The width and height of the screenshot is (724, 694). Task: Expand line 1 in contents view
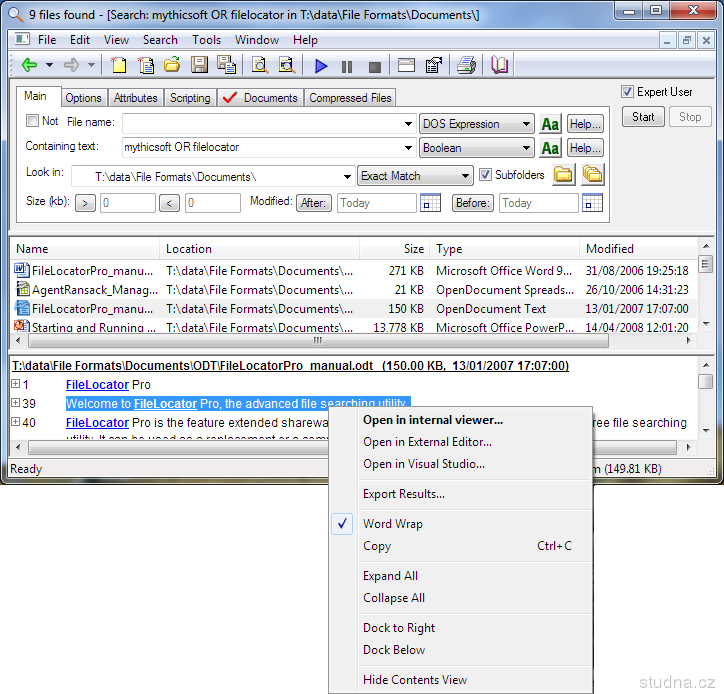16,383
